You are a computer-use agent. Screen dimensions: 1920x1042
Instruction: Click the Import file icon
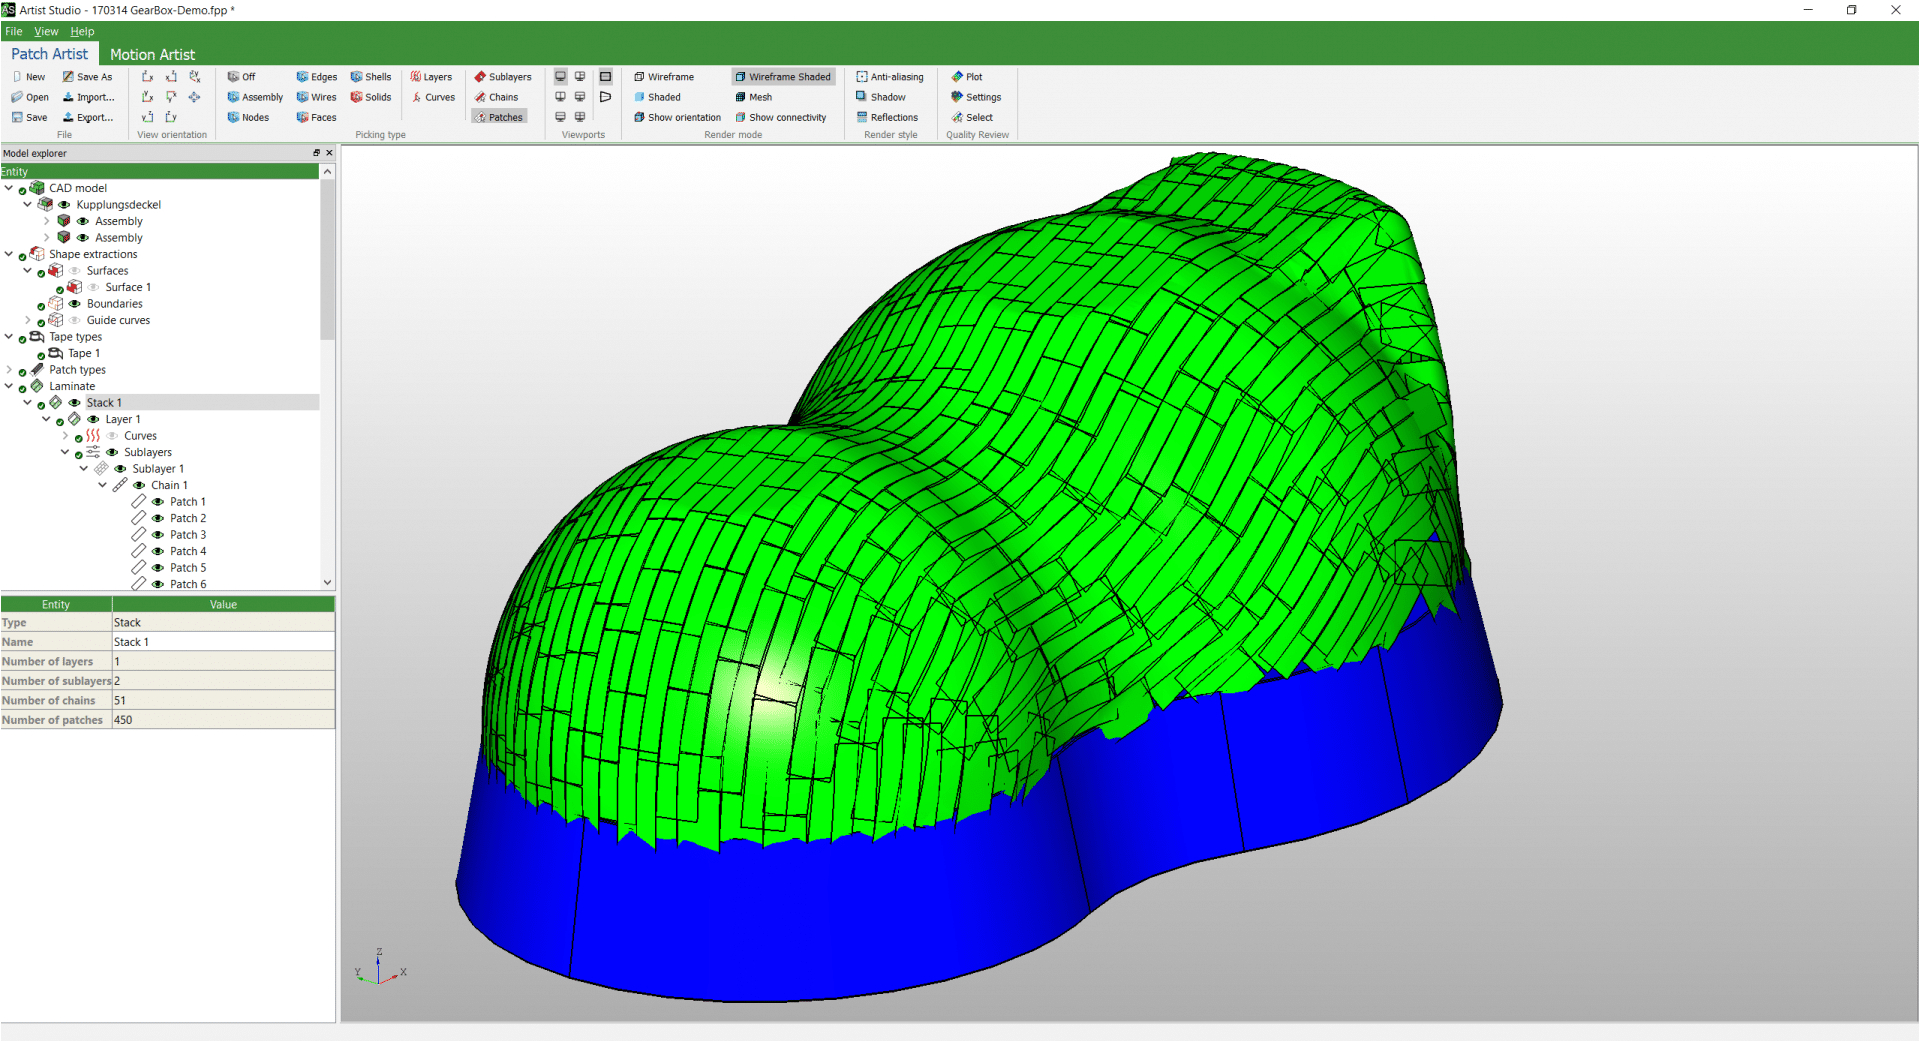click(x=69, y=98)
